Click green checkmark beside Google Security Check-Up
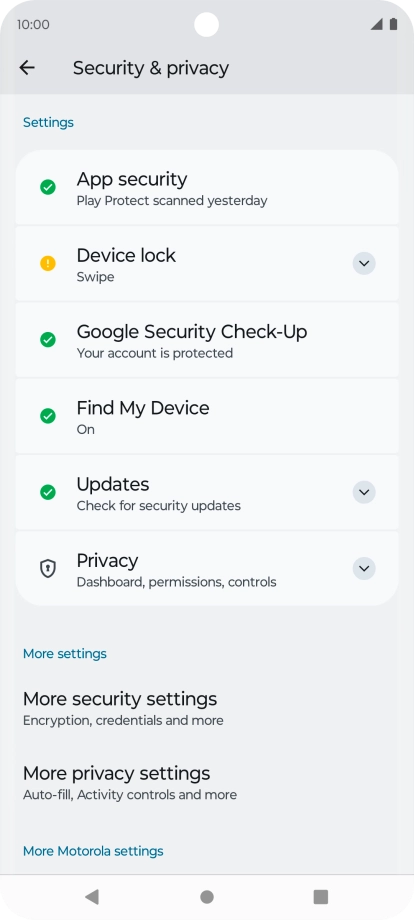414x920 pixels. (47, 340)
